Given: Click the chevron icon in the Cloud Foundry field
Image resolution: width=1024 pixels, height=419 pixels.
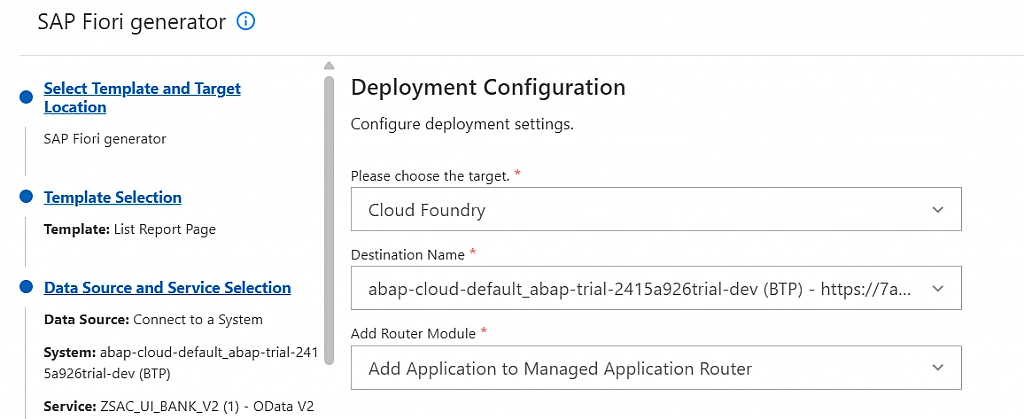Looking at the screenshot, I should pyautogui.click(x=937, y=210).
